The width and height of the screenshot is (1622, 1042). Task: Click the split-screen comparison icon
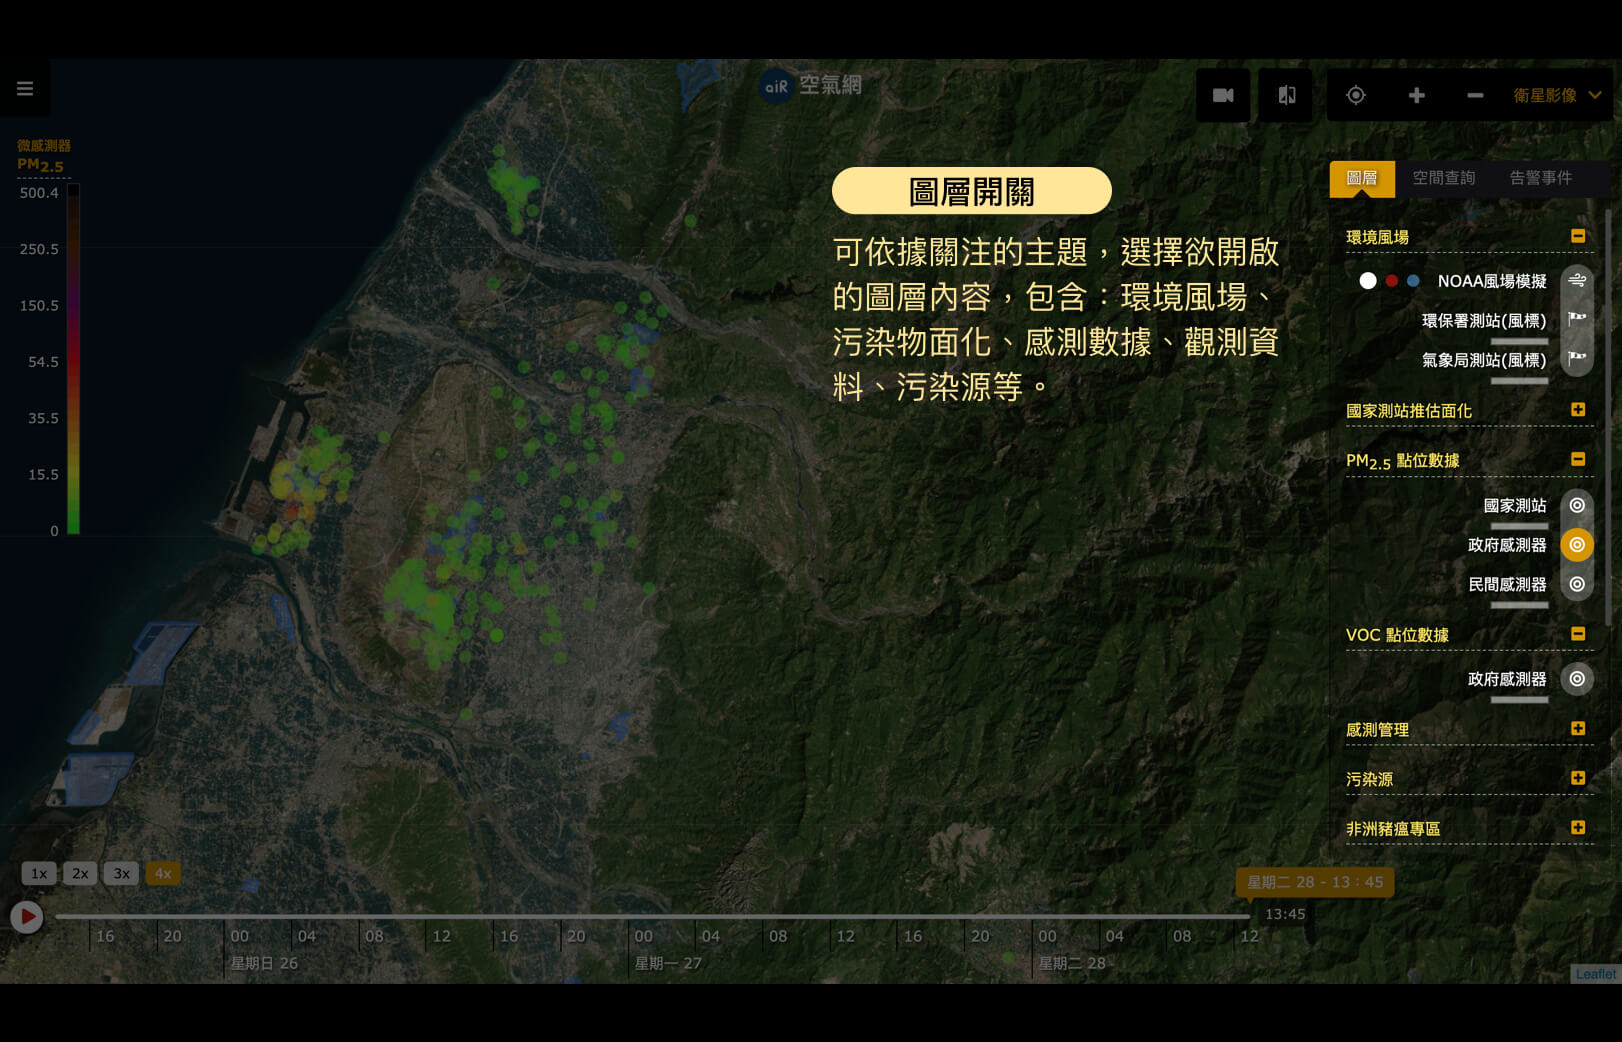point(1285,95)
